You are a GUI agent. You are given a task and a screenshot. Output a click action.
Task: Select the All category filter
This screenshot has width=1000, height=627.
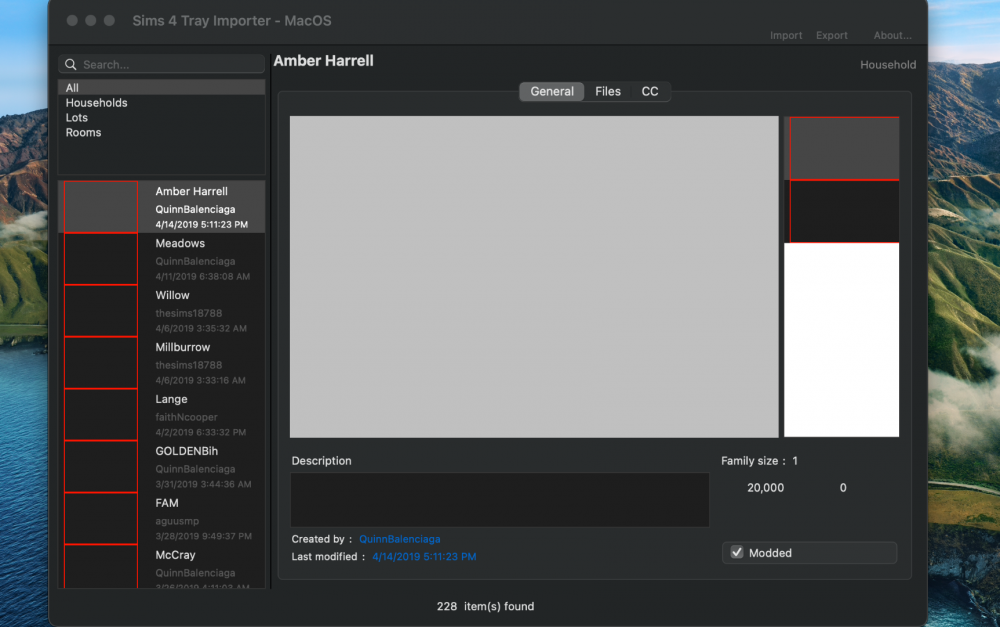tap(161, 87)
